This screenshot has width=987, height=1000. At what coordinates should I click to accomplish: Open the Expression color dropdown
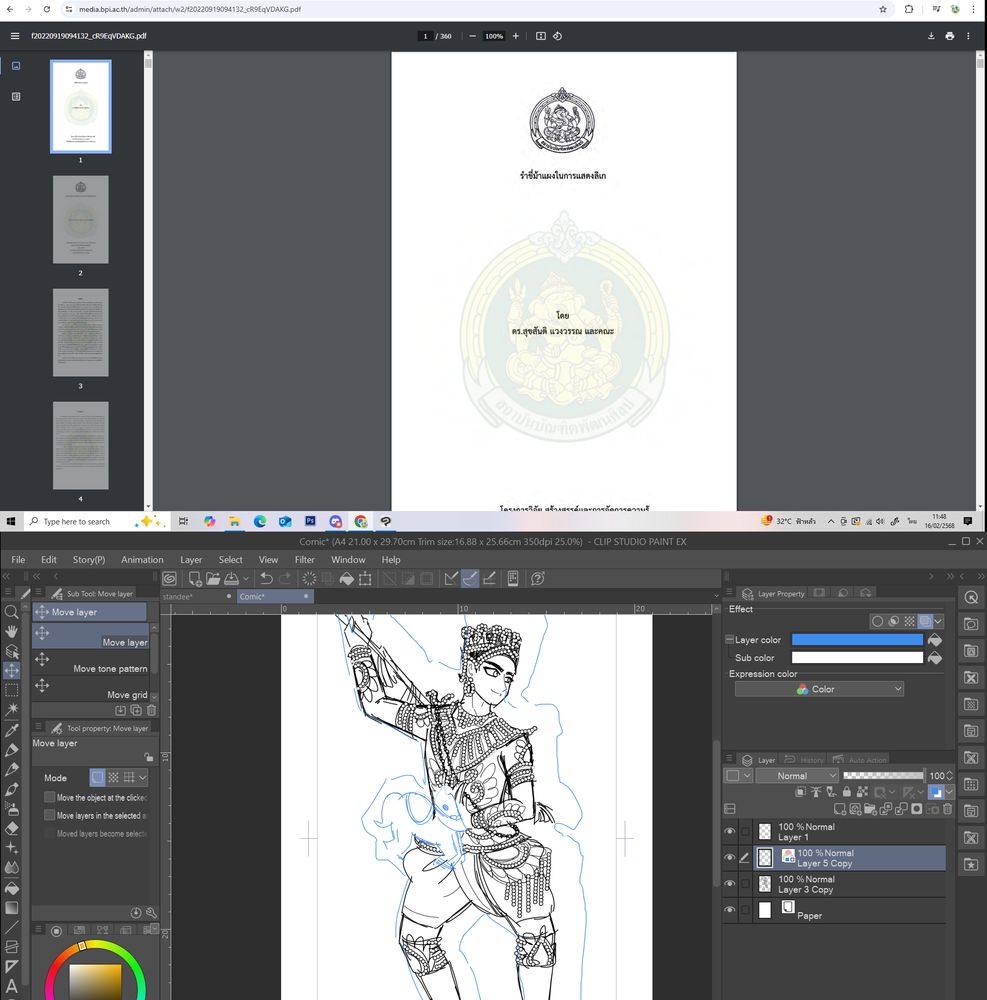(819, 689)
